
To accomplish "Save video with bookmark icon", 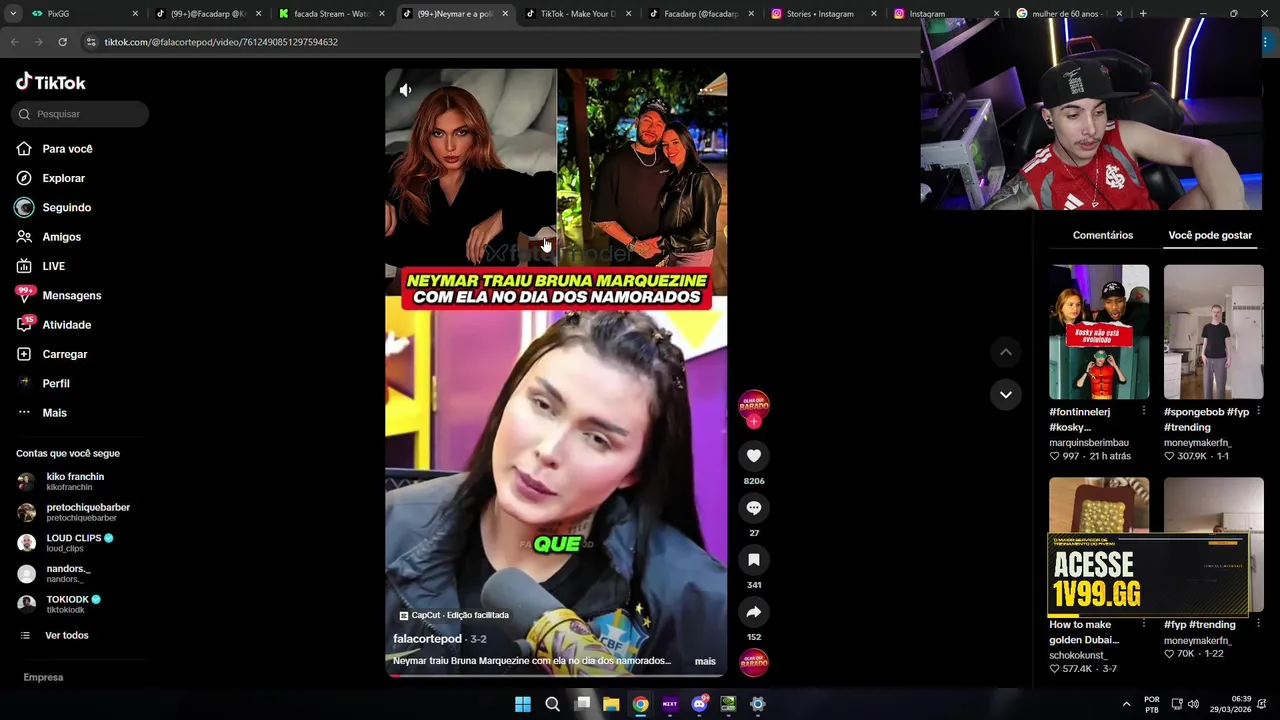I will tap(754, 560).
